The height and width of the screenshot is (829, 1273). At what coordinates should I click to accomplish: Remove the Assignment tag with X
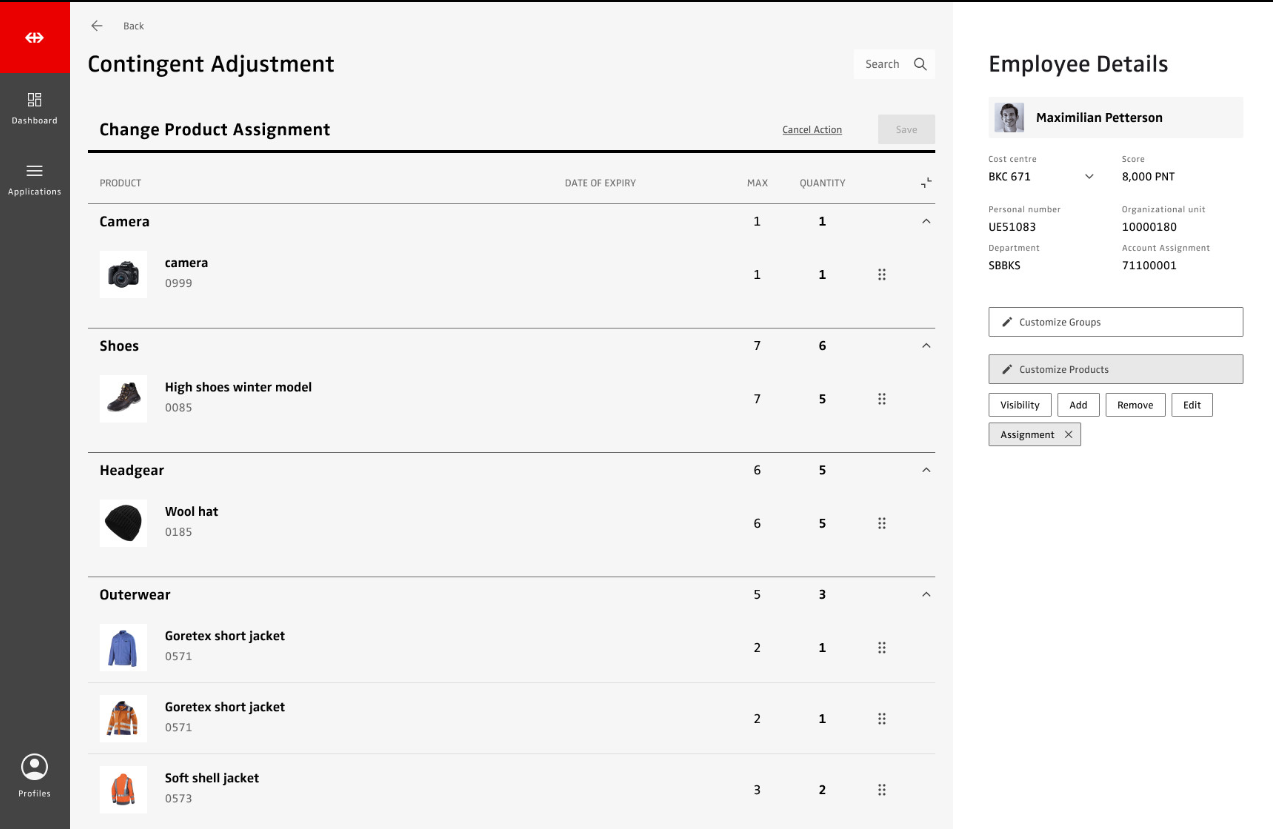(x=1068, y=435)
